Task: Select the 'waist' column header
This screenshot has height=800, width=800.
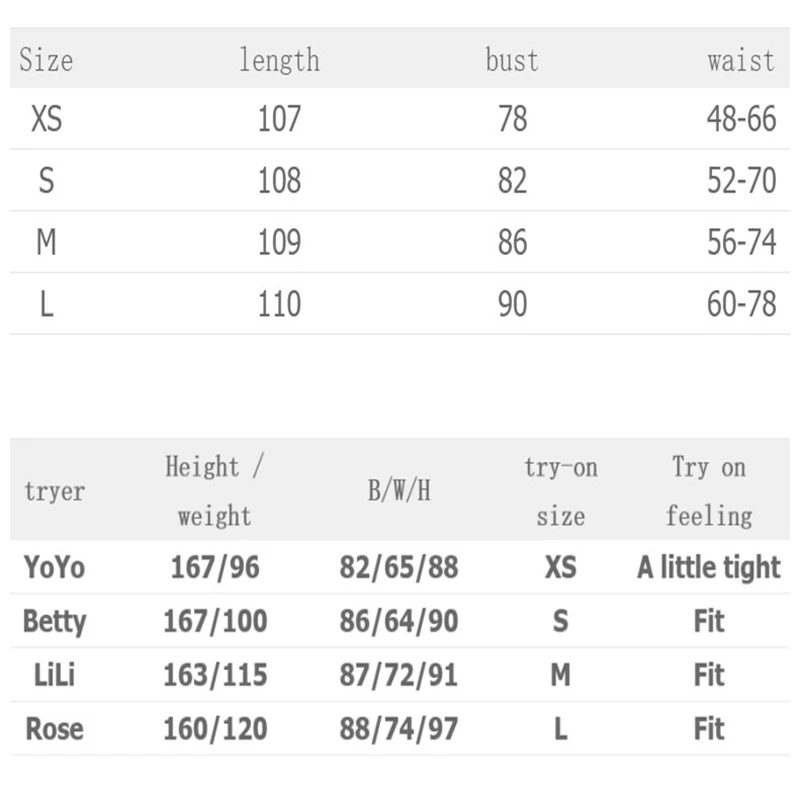Action: coord(740,60)
